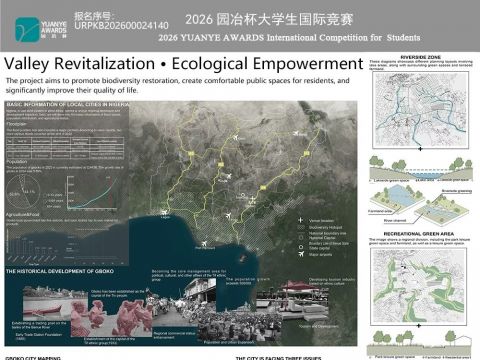This screenshot has width=480, height=360.
Task: Click the registration number 'URPKB202600024140'
Action: (121, 26)
